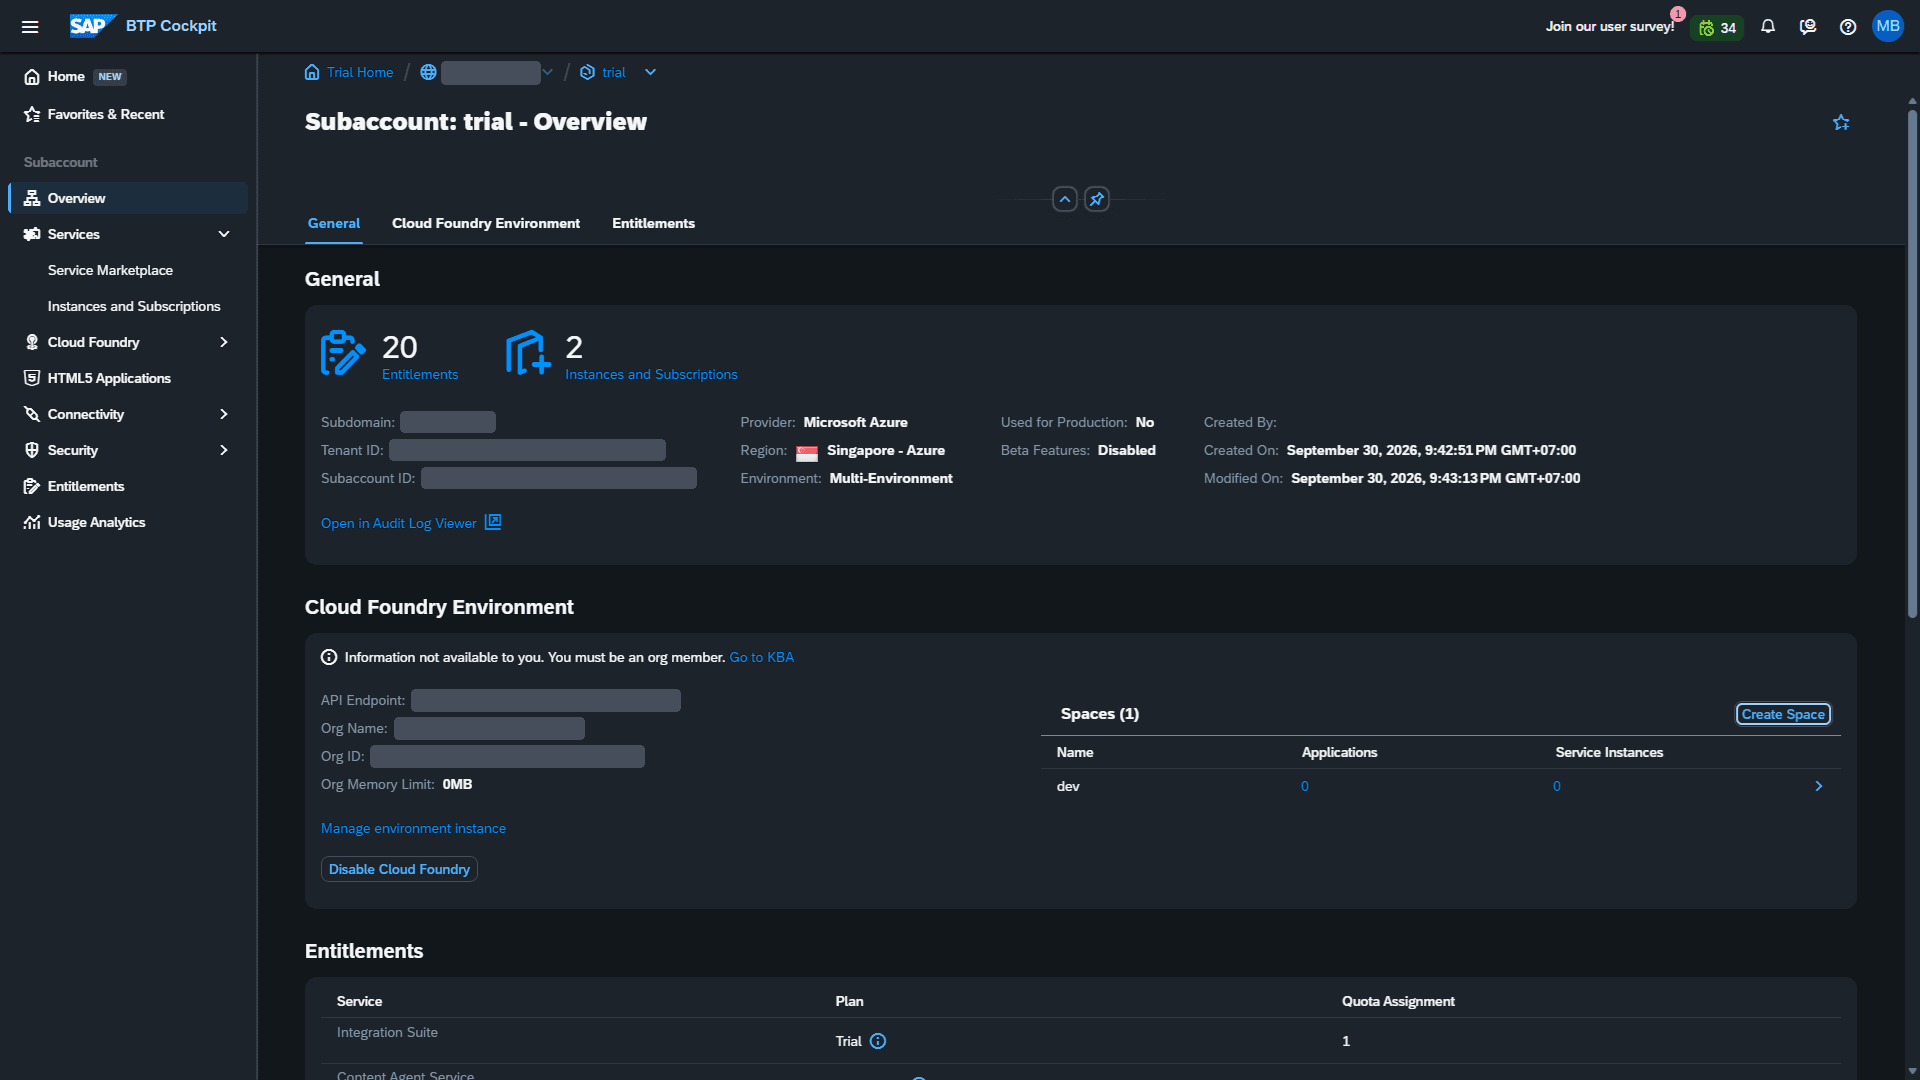The width and height of the screenshot is (1920, 1080).
Task: Open dev space details arrow
Action: point(1819,786)
